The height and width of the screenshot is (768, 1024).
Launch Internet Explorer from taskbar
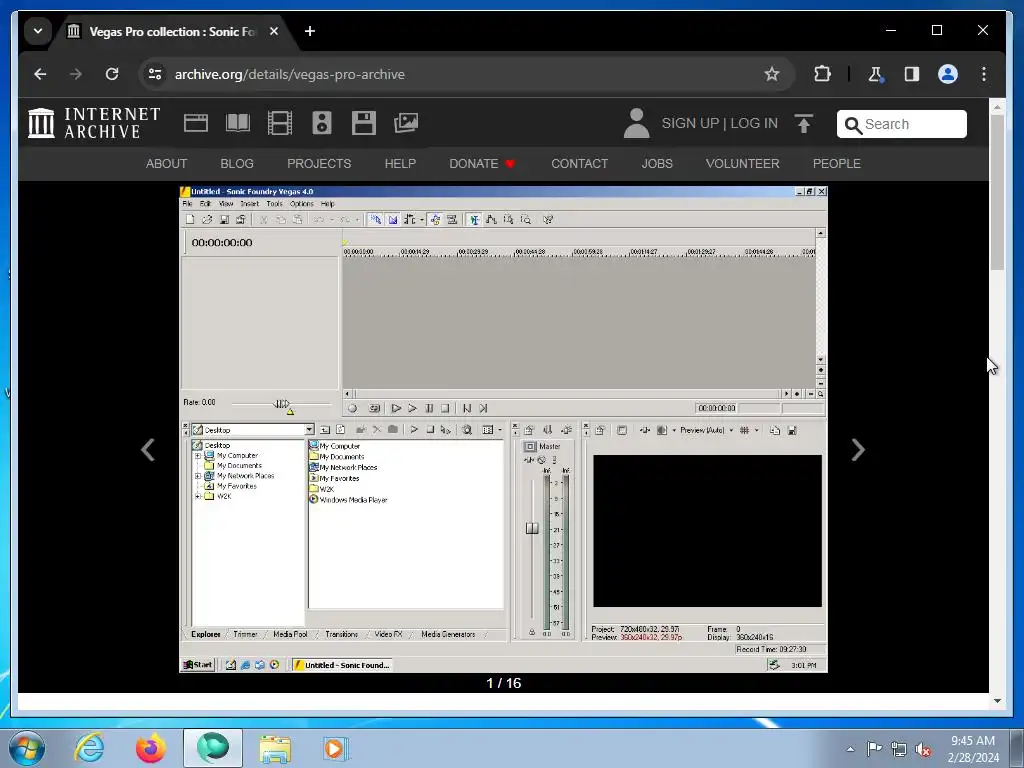(x=89, y=748)
